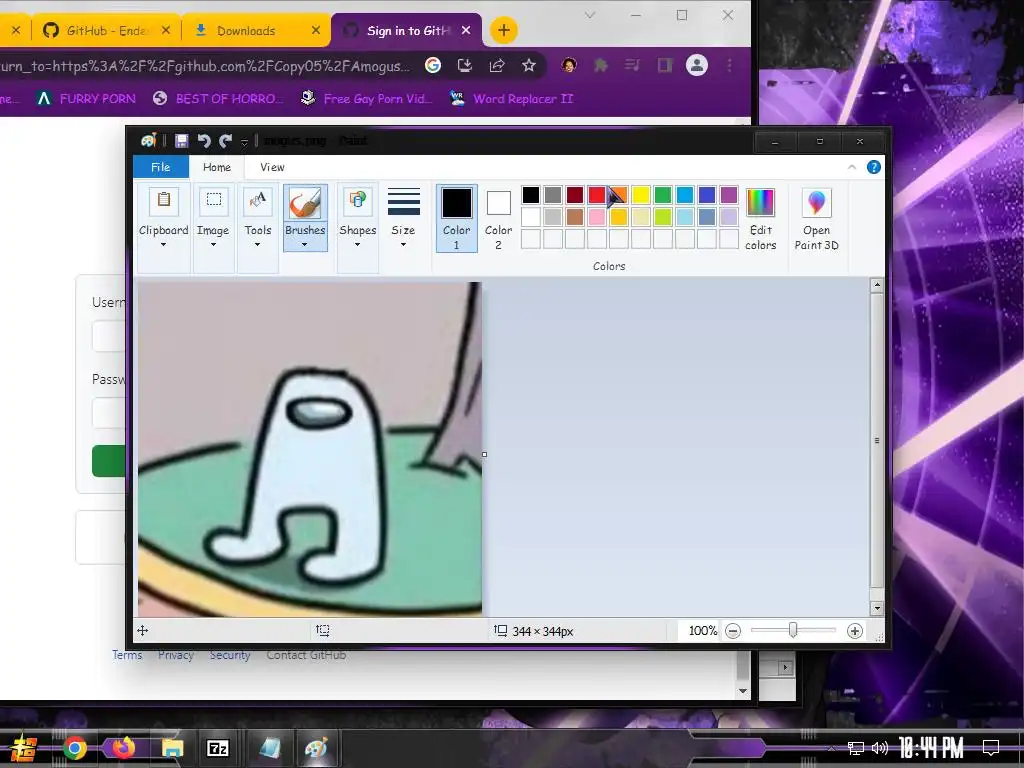Bookmark this page with the star icon
Screen dimensions: 1024x768
[x=529, y=65]
